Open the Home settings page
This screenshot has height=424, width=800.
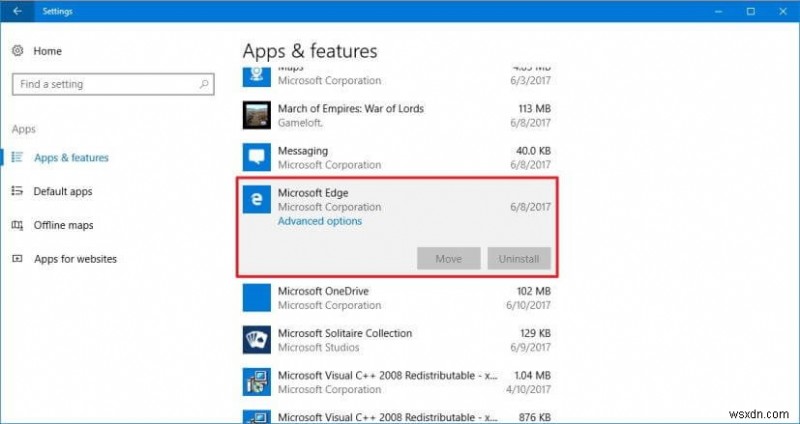pos(47,51)
